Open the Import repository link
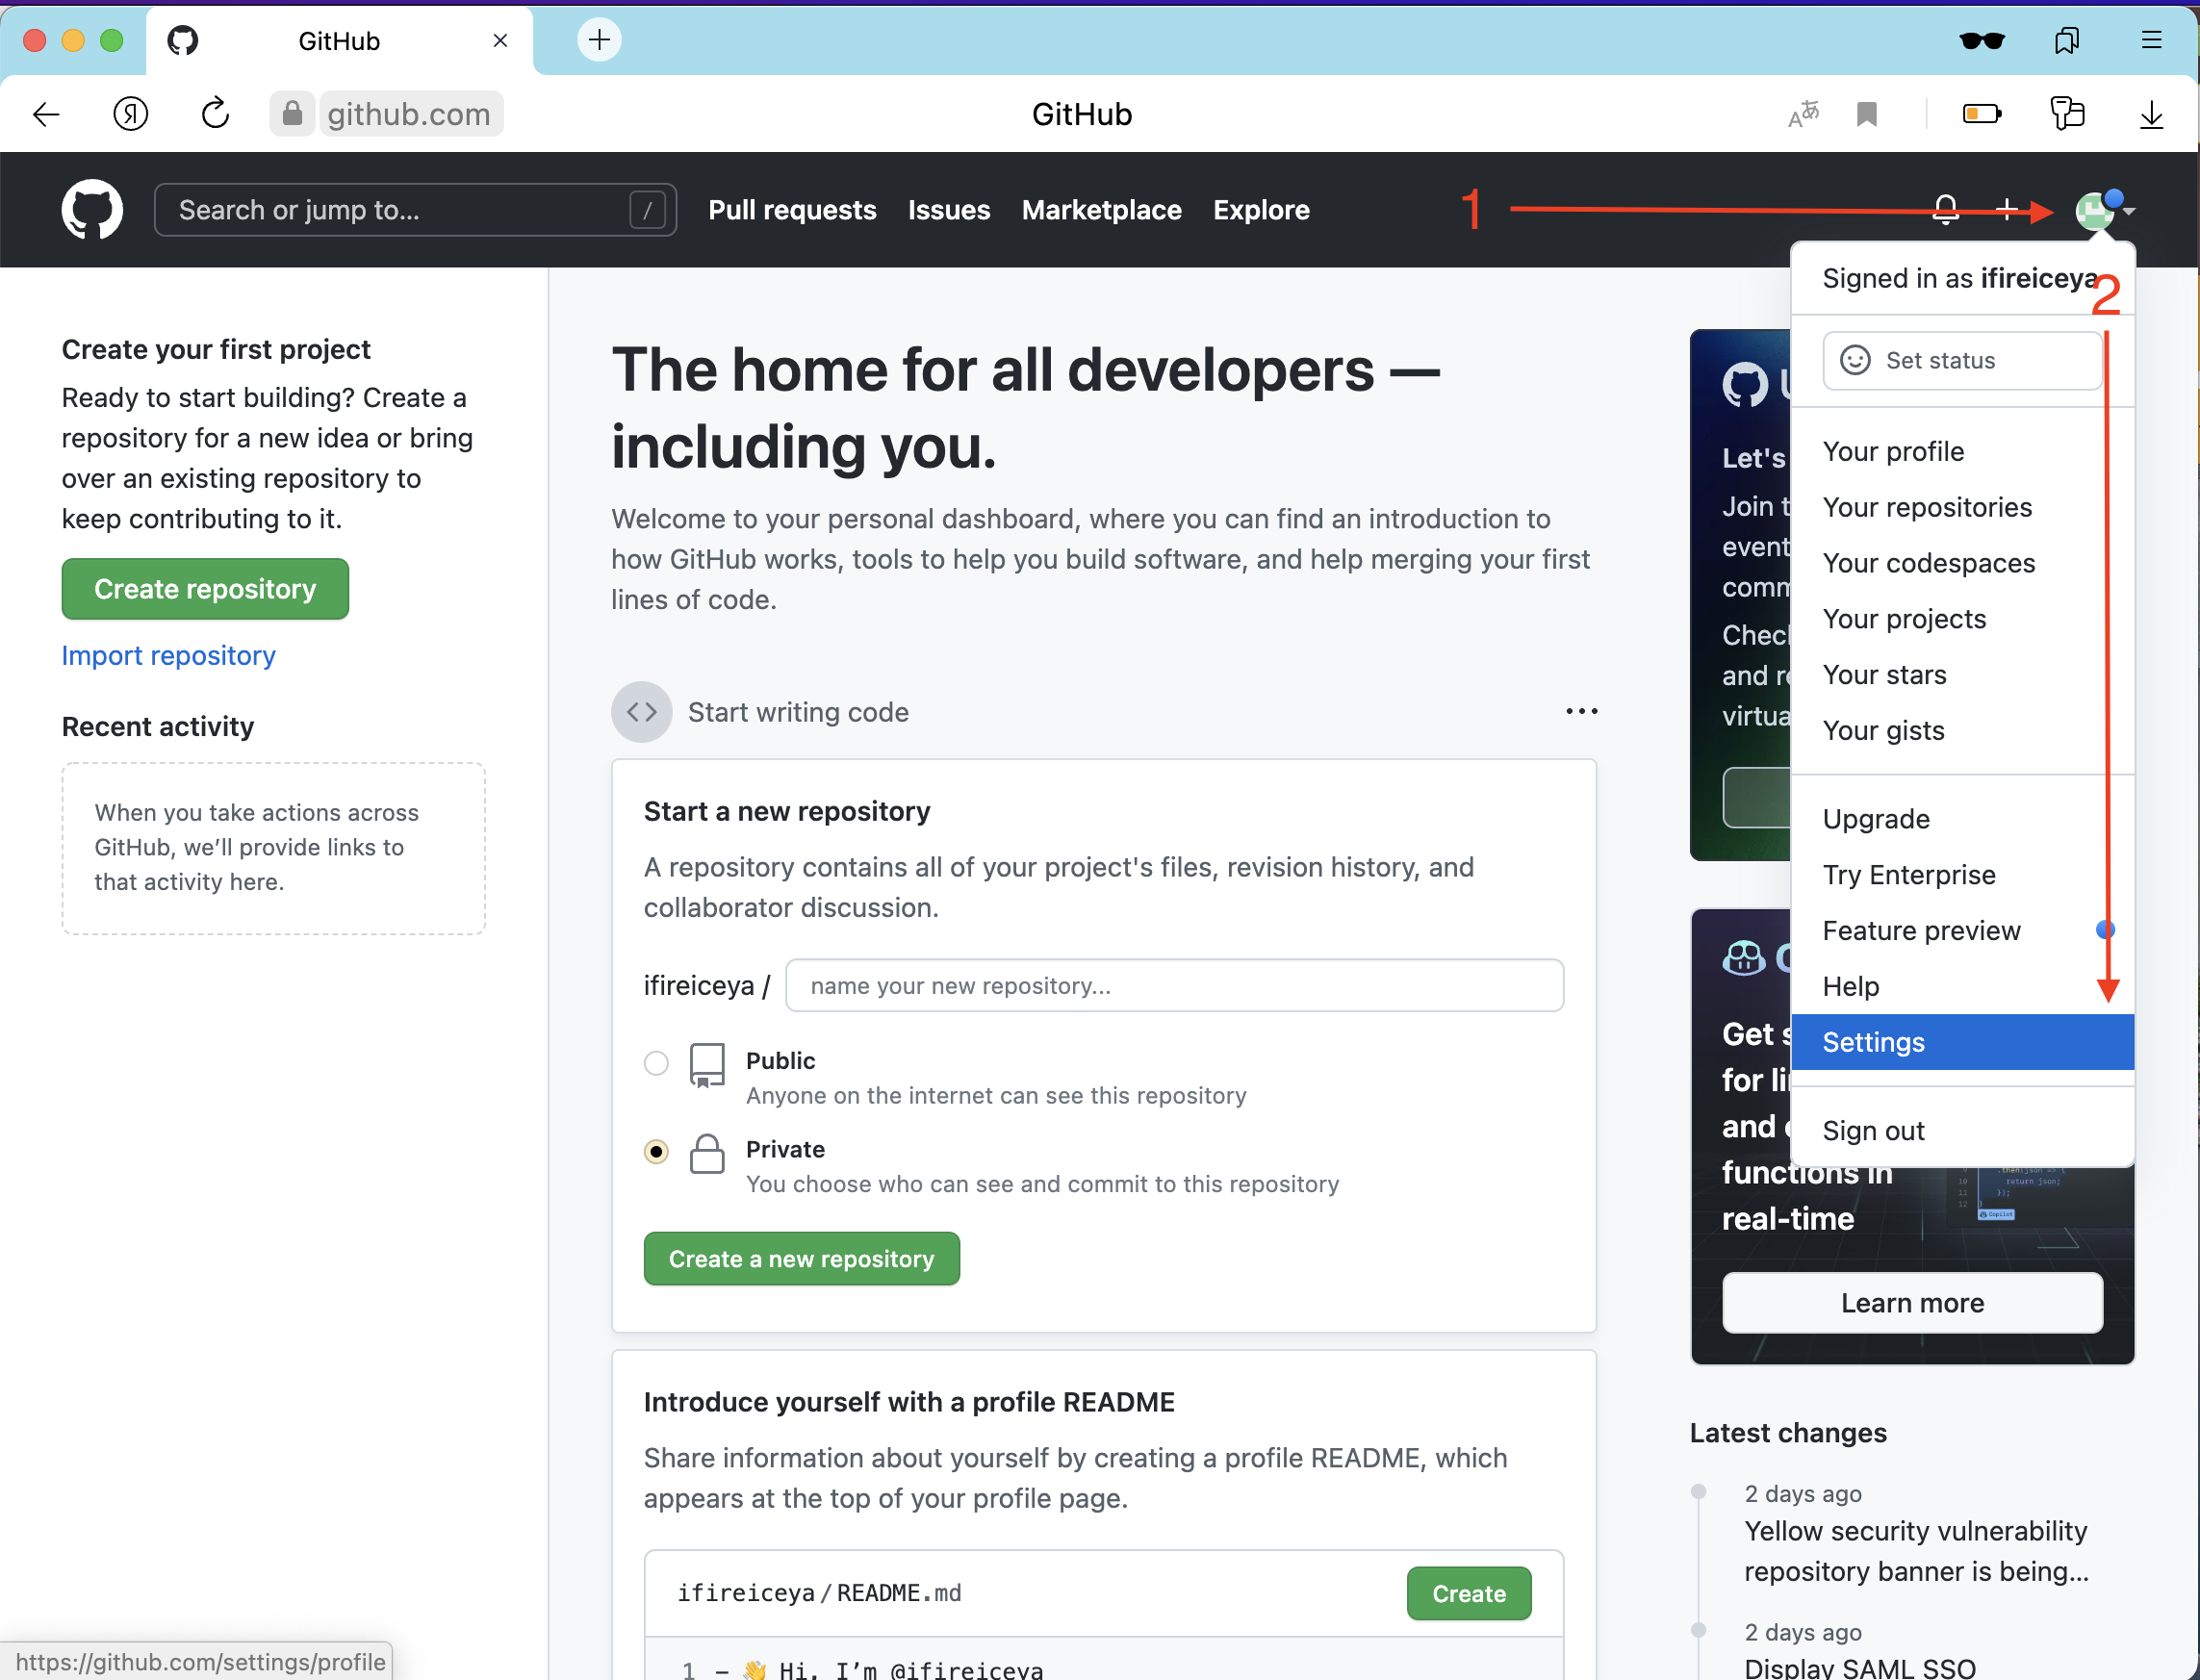This screenshot has width=2200, height=1680. pyautogui.click(x=168, y=655)
